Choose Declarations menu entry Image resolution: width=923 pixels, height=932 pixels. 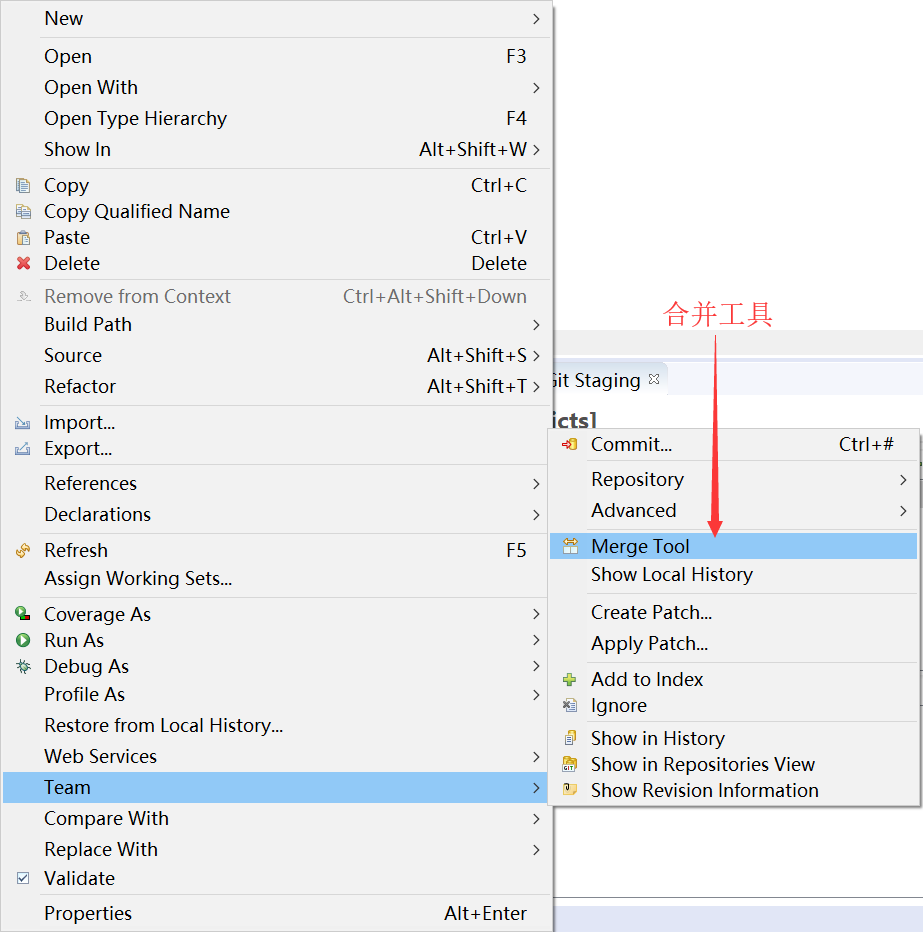[275, 514]
